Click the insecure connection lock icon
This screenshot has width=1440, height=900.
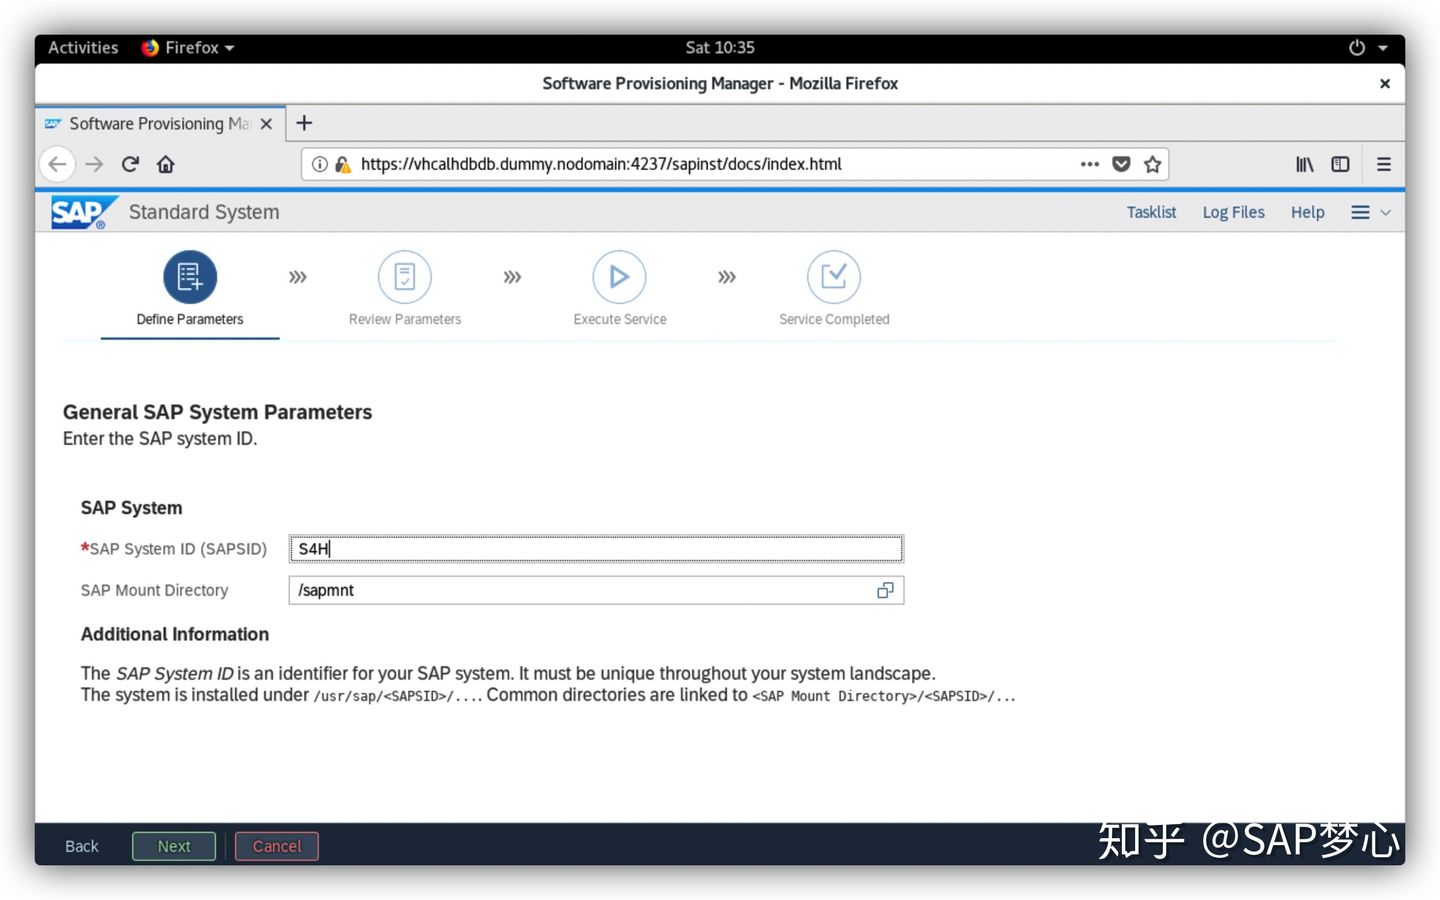click(342, 164)
